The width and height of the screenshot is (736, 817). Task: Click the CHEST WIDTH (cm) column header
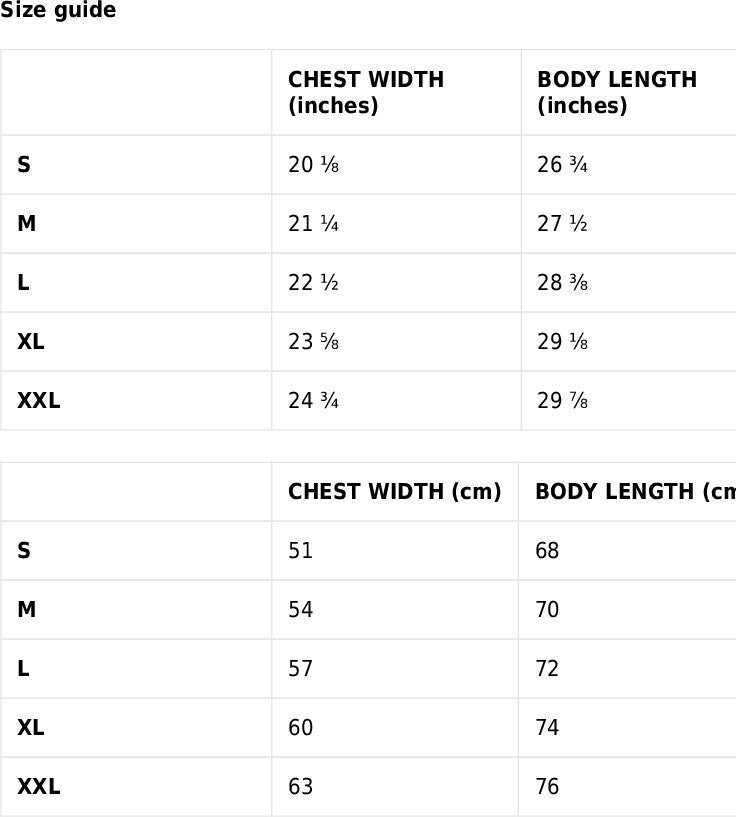(x=395, y=491)
